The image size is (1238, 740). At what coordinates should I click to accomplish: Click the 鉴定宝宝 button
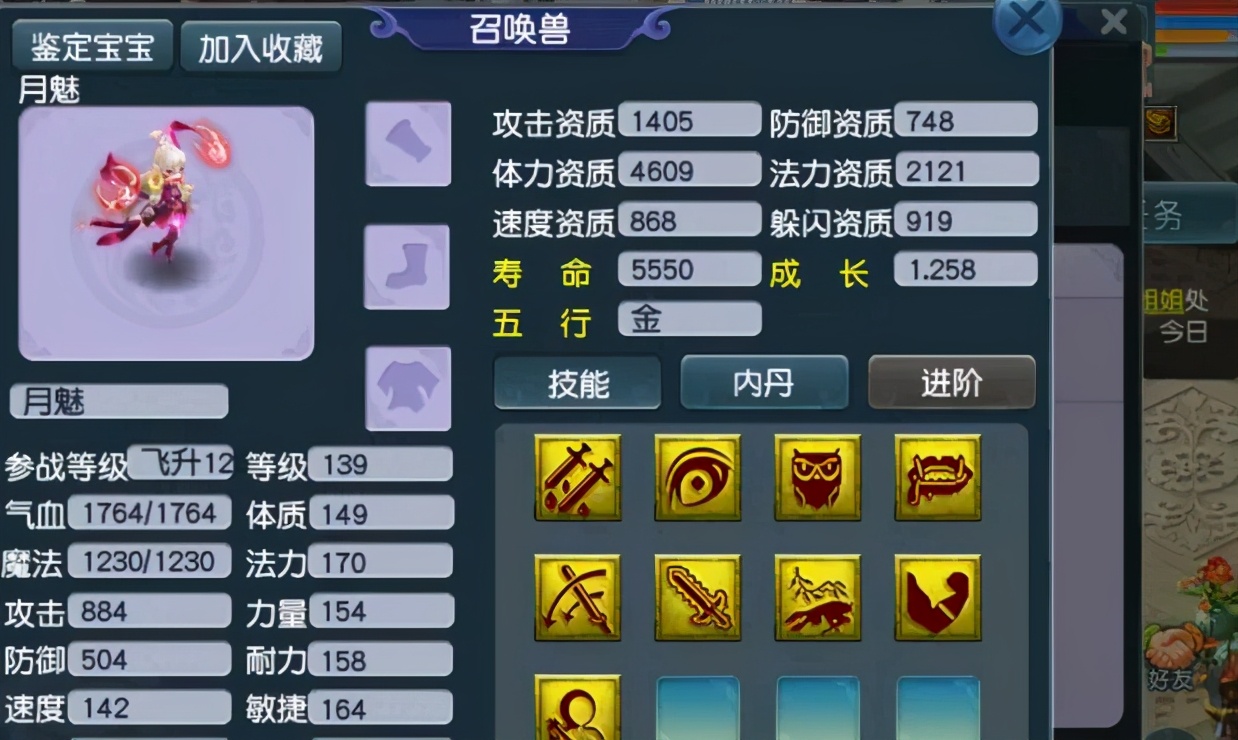point(92,47)
